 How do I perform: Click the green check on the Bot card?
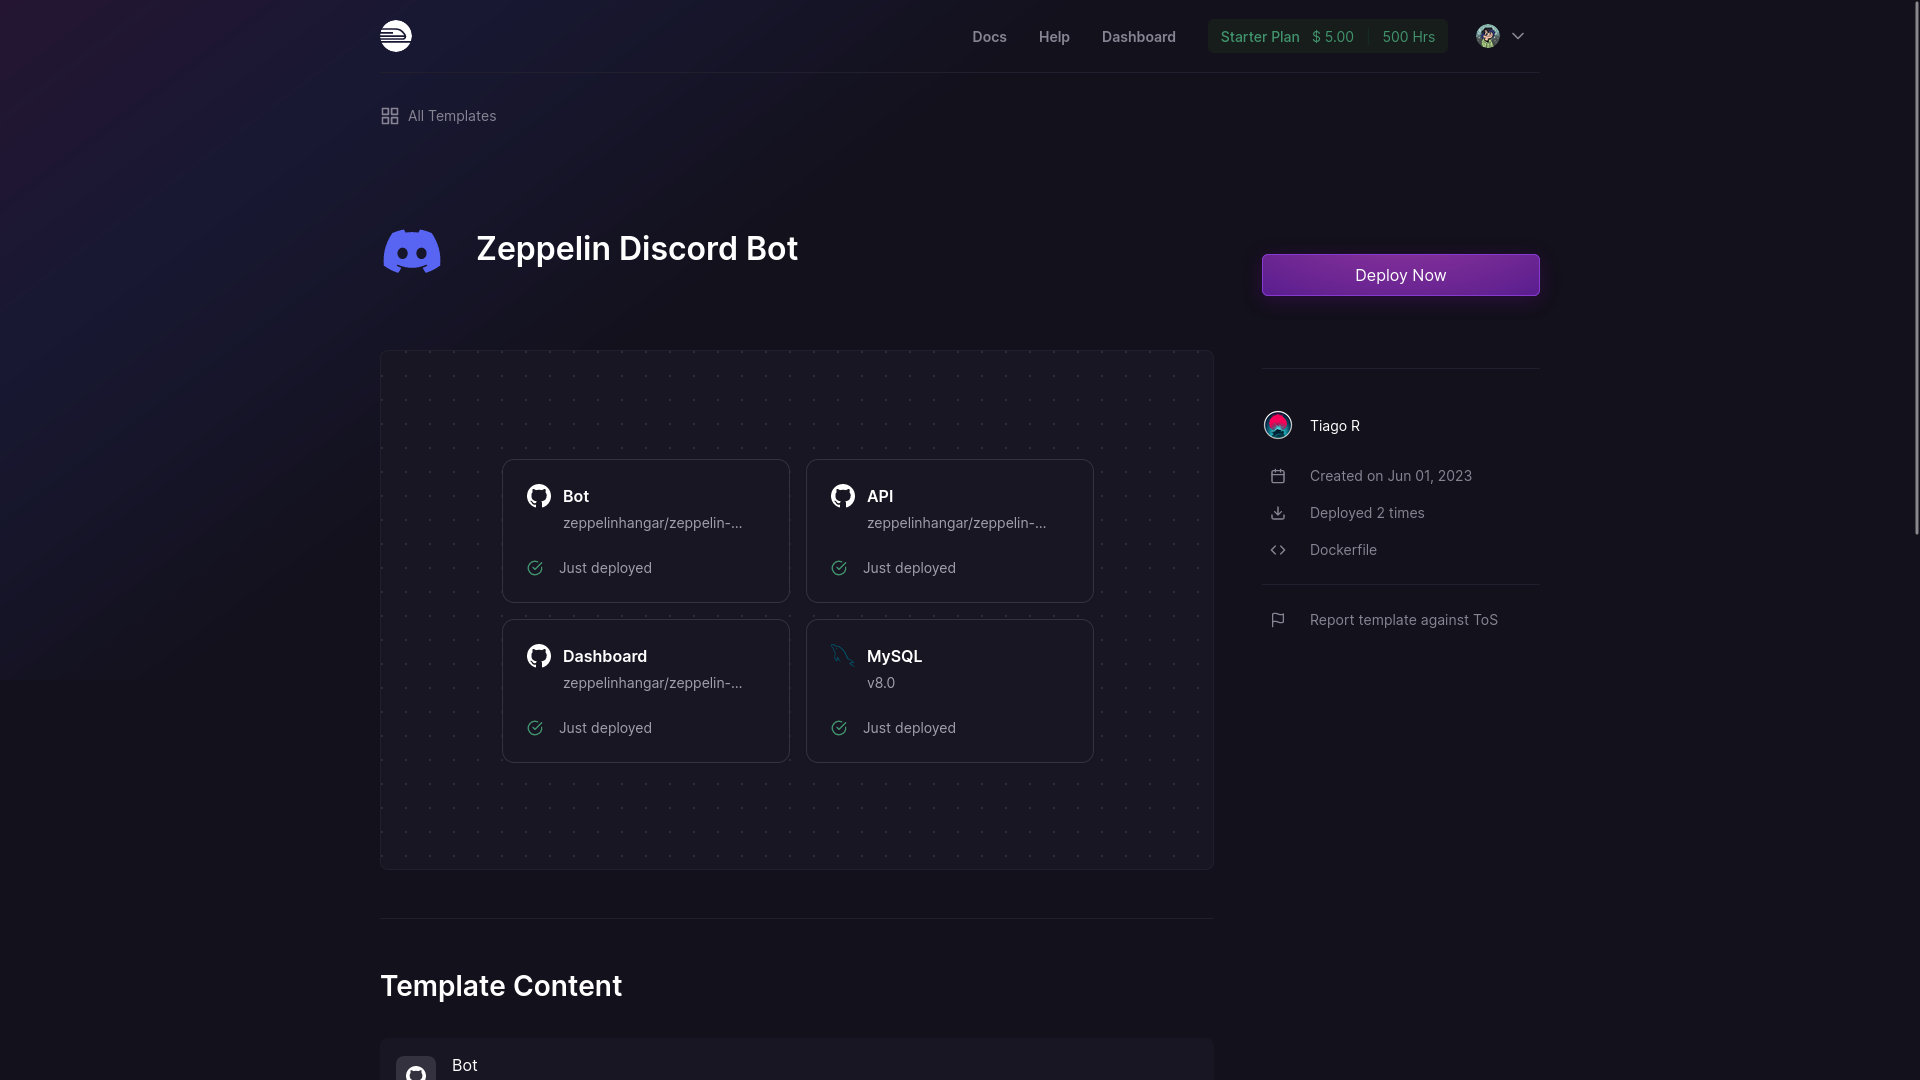pyautogui.click(x=535, y=568)
